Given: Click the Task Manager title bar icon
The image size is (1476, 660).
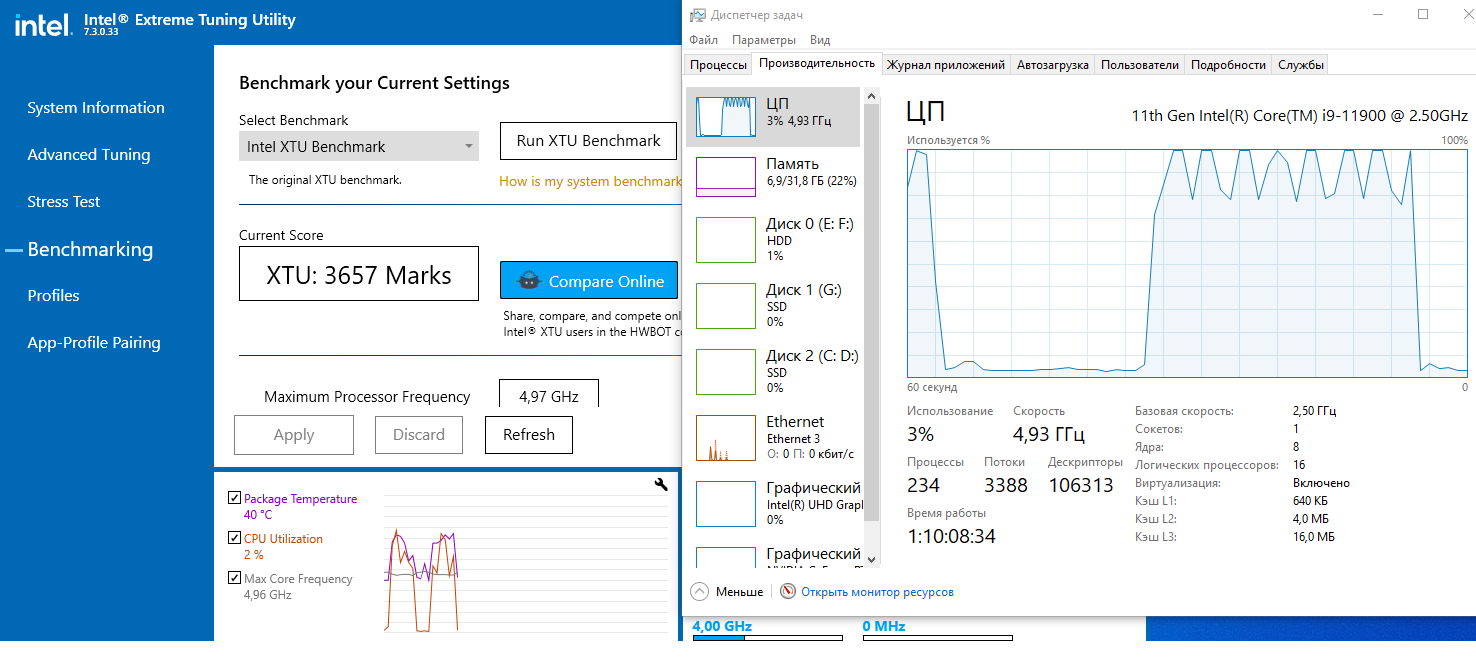Looking at the screenshot, I should pyautogui.click(x=697, y=14).
